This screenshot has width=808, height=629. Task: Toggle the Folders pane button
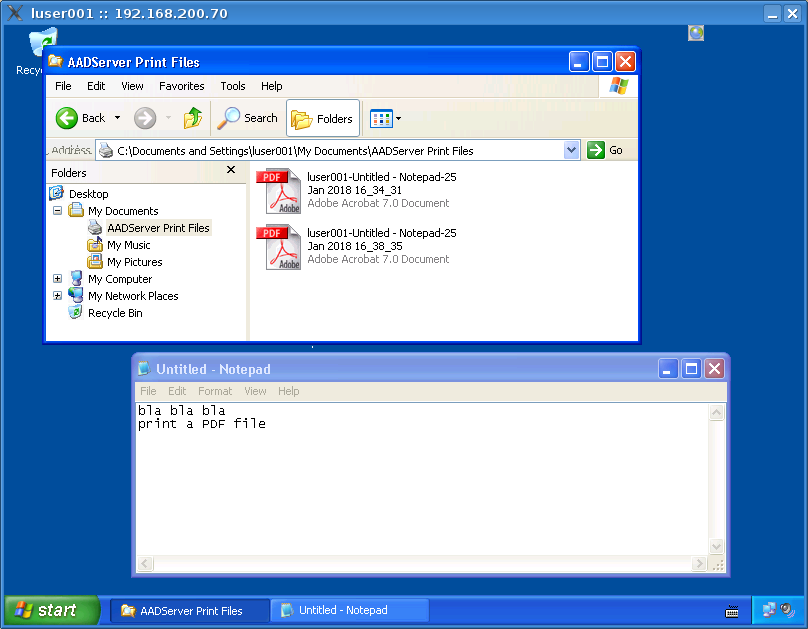click(322, 118)
